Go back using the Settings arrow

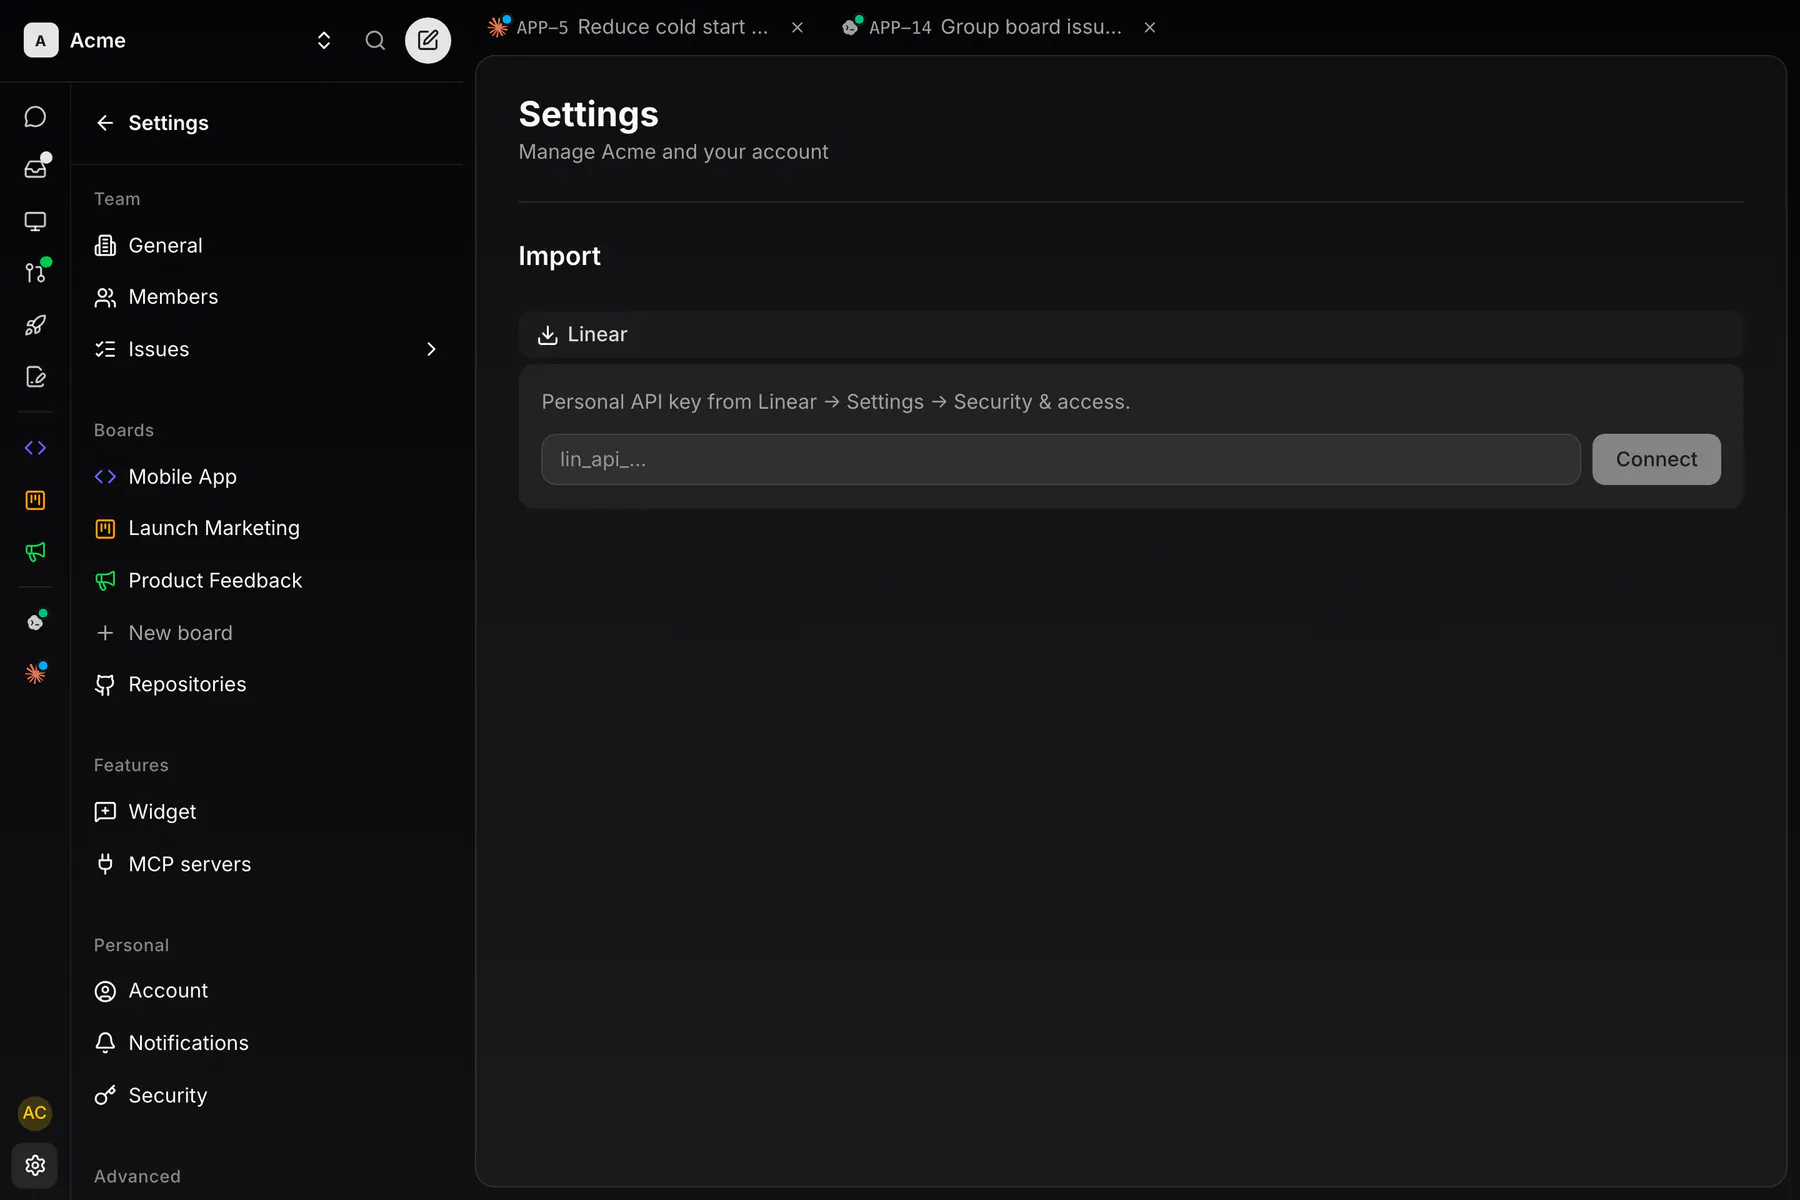point(105,123)
